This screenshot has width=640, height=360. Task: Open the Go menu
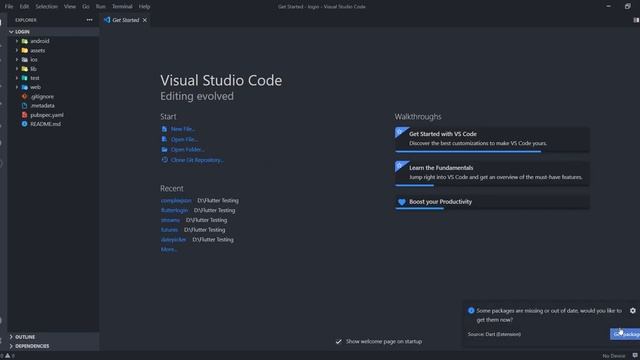click(x=86, y=7)
